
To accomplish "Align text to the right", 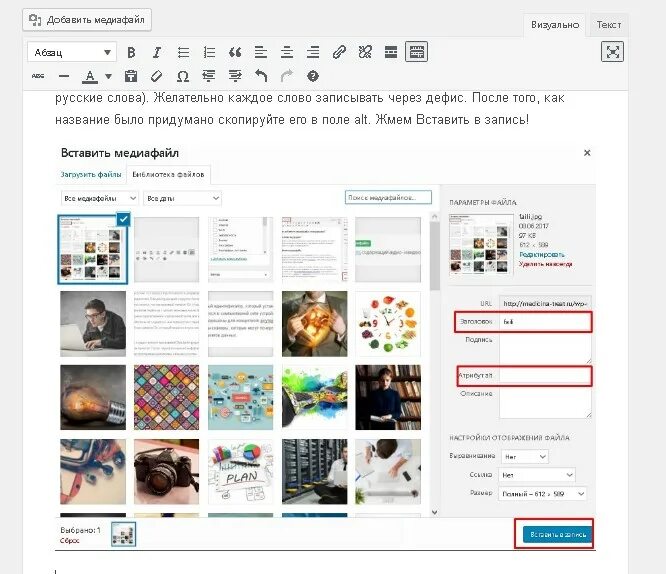I will coord(313,52).
